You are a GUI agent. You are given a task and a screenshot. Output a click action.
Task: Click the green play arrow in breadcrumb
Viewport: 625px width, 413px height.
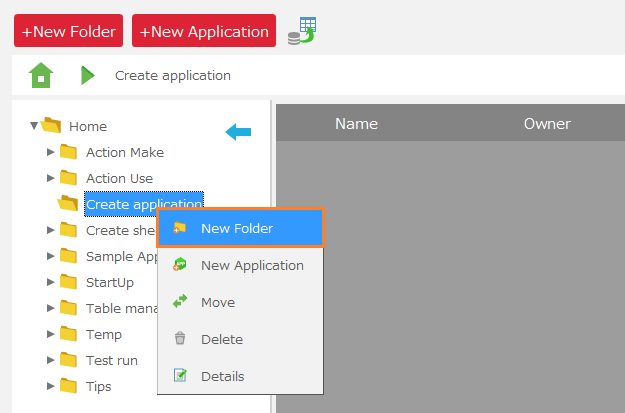click(x=88, y=75)
